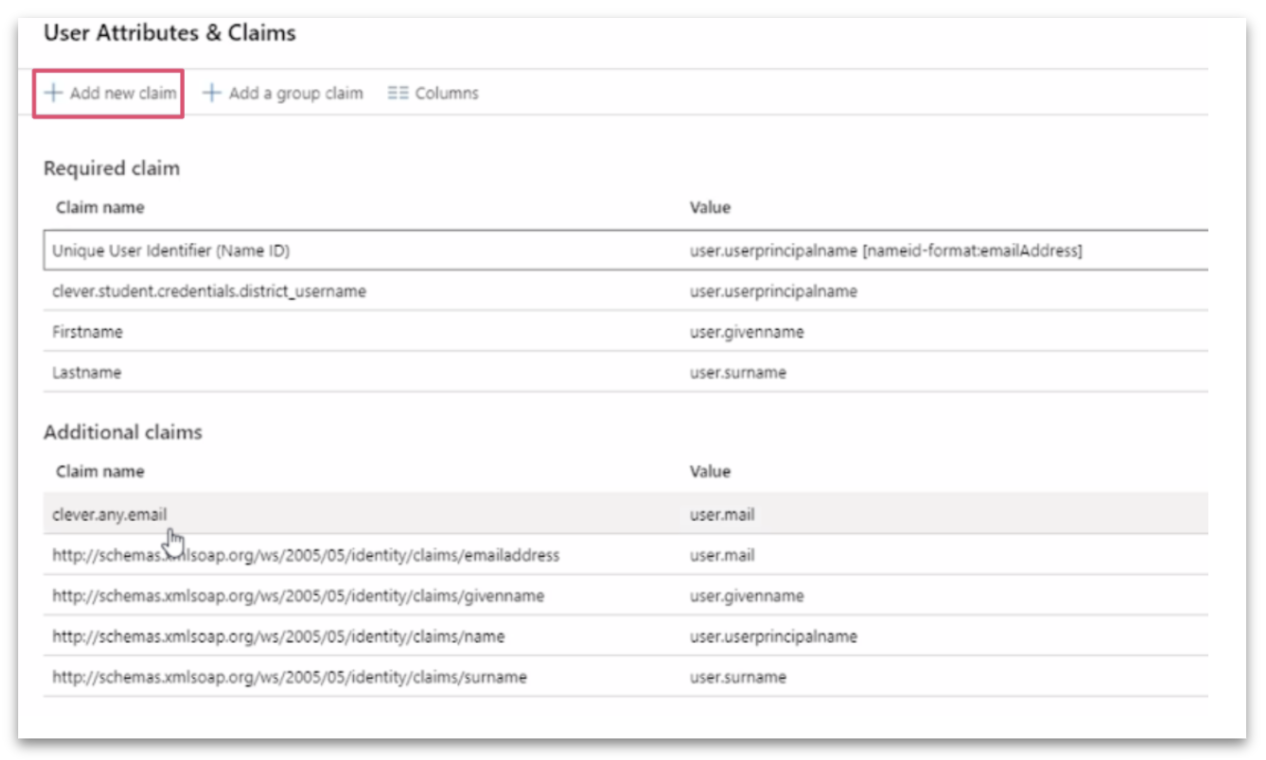Open the Columns configuration icon
1266x760 pixels.
click(x=397, y=92)
